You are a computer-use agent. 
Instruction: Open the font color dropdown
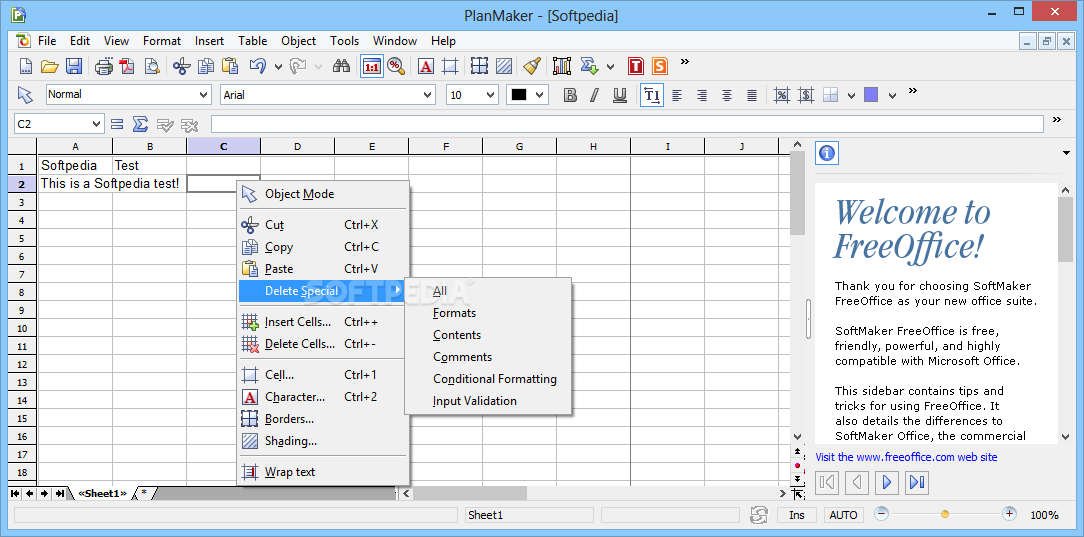[x=540, y=95]
